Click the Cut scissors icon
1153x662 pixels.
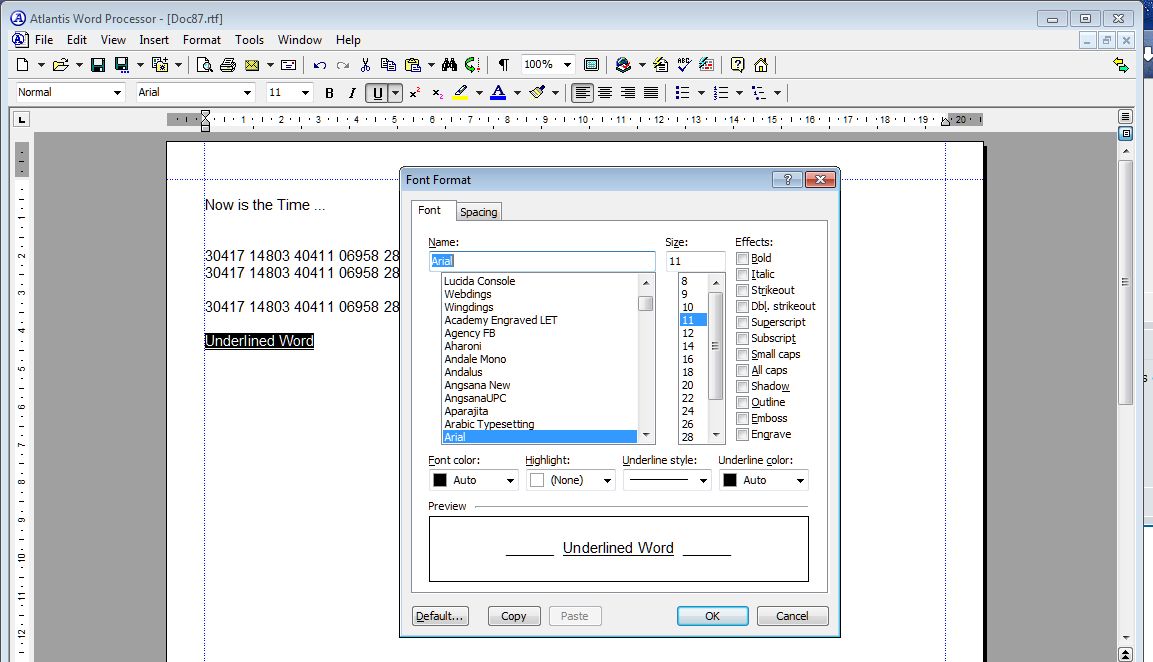coord(365,65)
